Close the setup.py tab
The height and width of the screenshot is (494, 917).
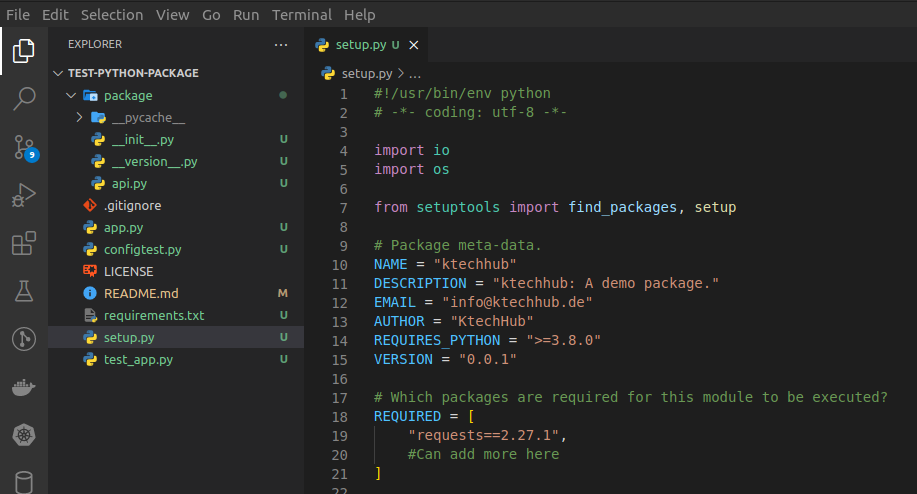pyautogui.click(x=414, y=45)
